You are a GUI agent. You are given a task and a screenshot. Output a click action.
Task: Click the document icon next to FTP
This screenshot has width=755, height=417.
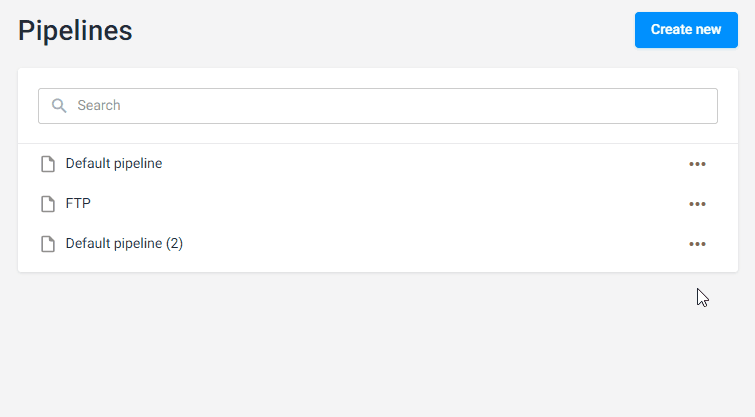pos(48,204)
